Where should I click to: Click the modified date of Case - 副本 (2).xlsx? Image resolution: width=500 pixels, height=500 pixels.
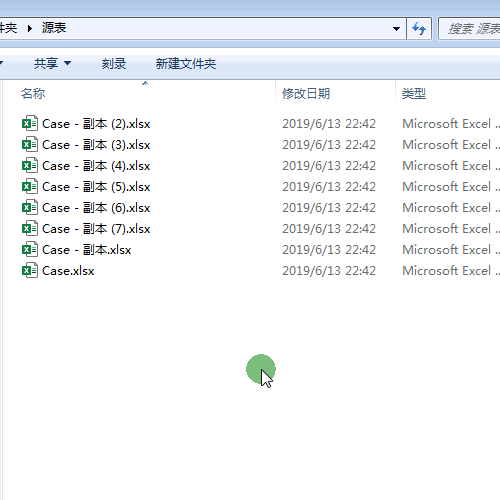(x=329, y=124)
